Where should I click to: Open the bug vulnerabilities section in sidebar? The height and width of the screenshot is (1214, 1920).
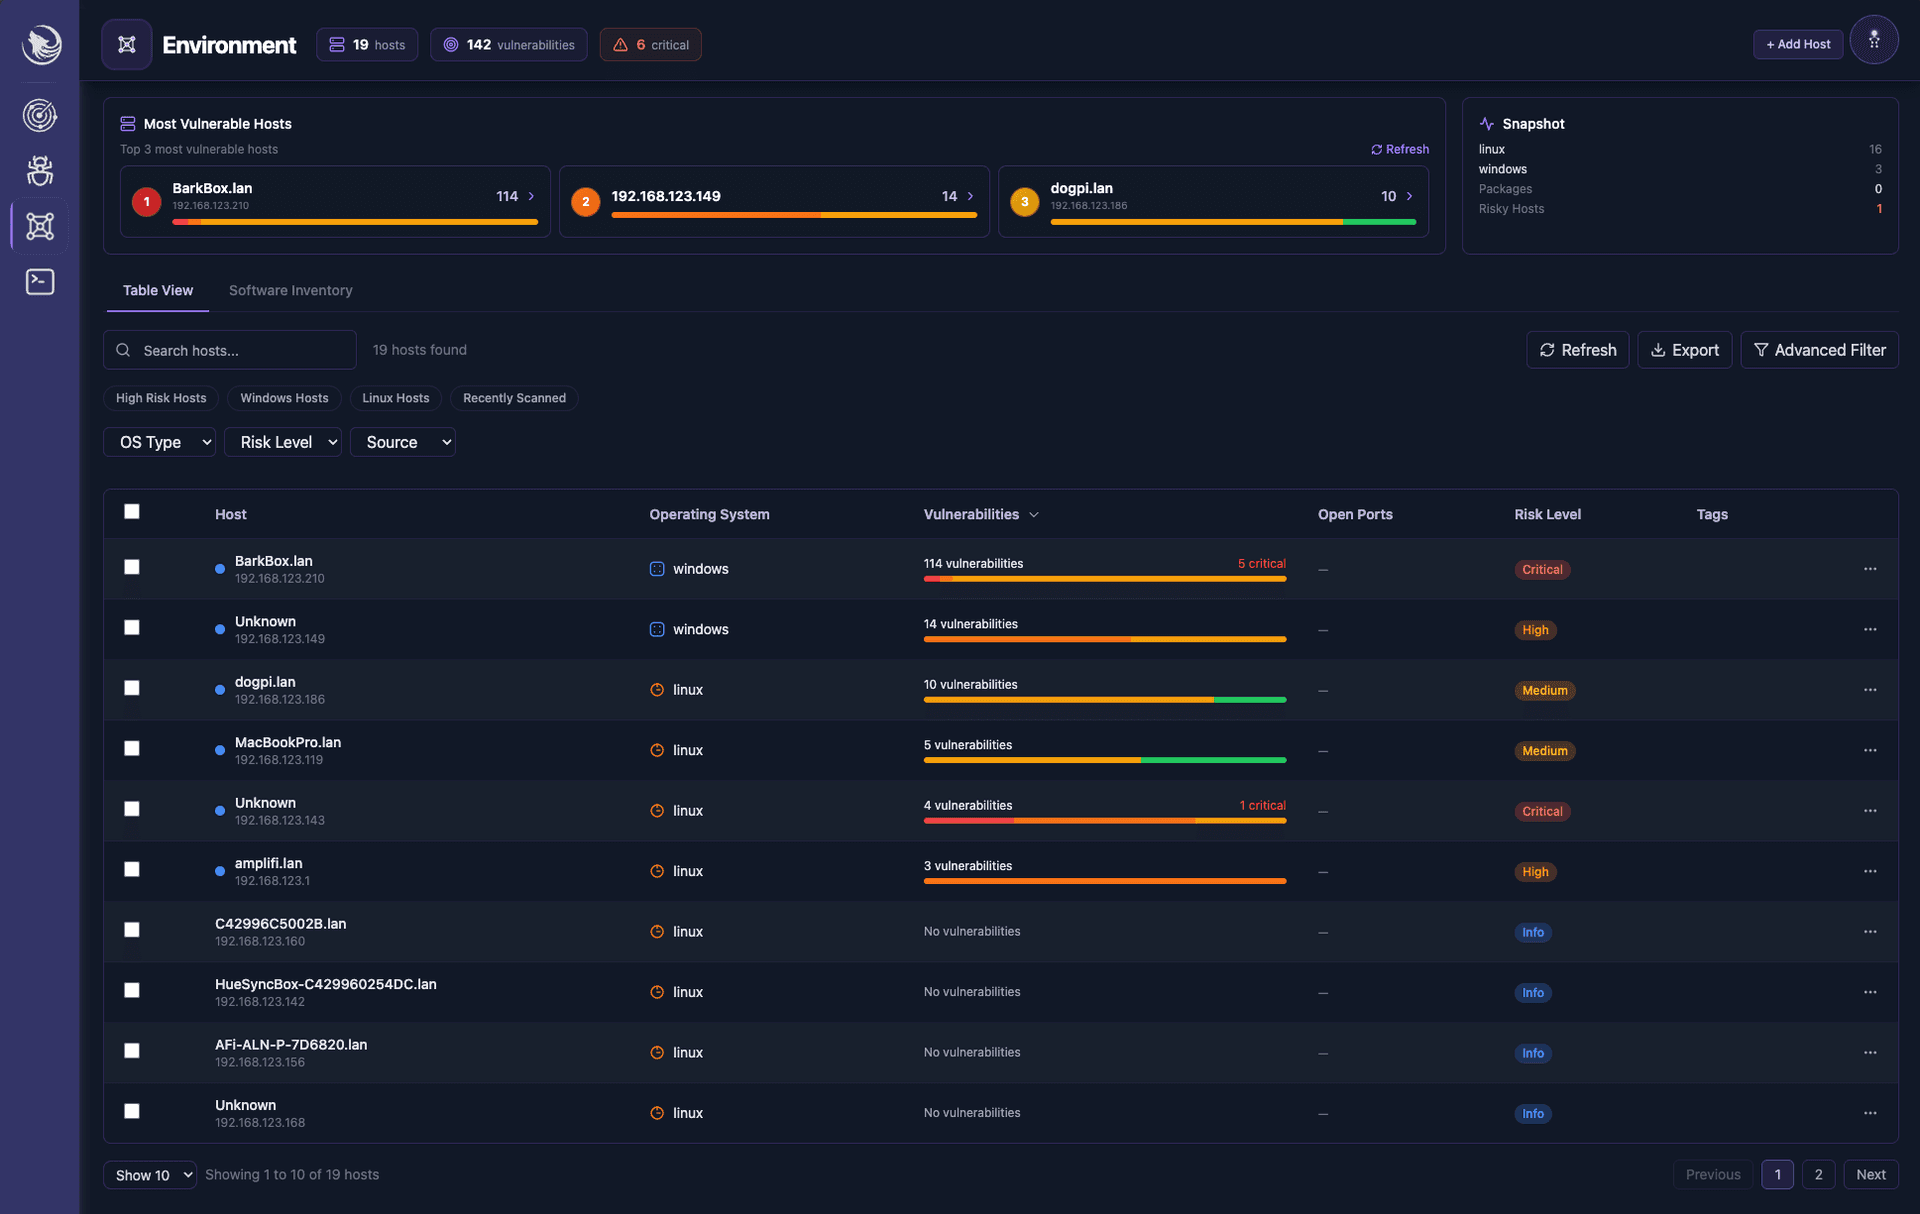click(39, 171)
